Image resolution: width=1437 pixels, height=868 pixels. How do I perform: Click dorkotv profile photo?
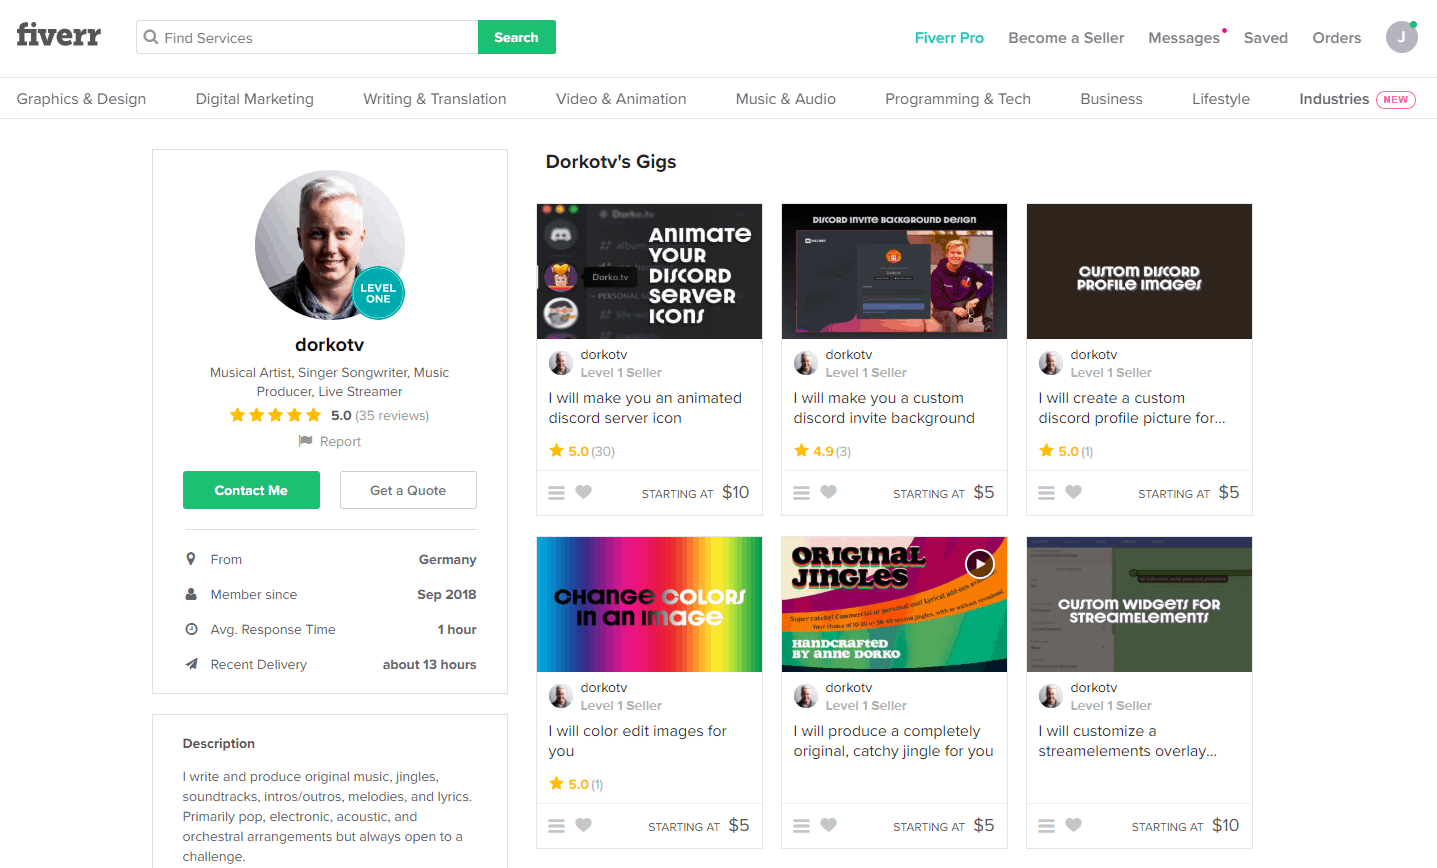pos(330,244)
